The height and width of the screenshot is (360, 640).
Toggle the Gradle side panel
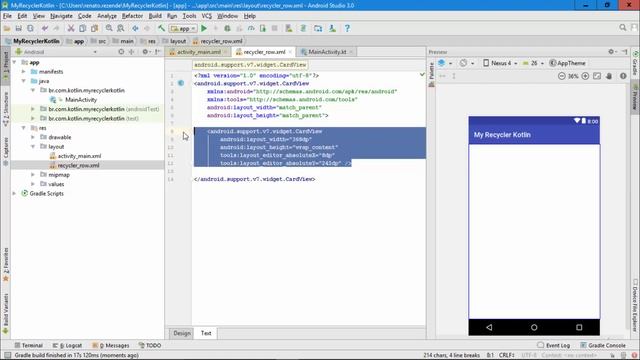coord(635,63)
